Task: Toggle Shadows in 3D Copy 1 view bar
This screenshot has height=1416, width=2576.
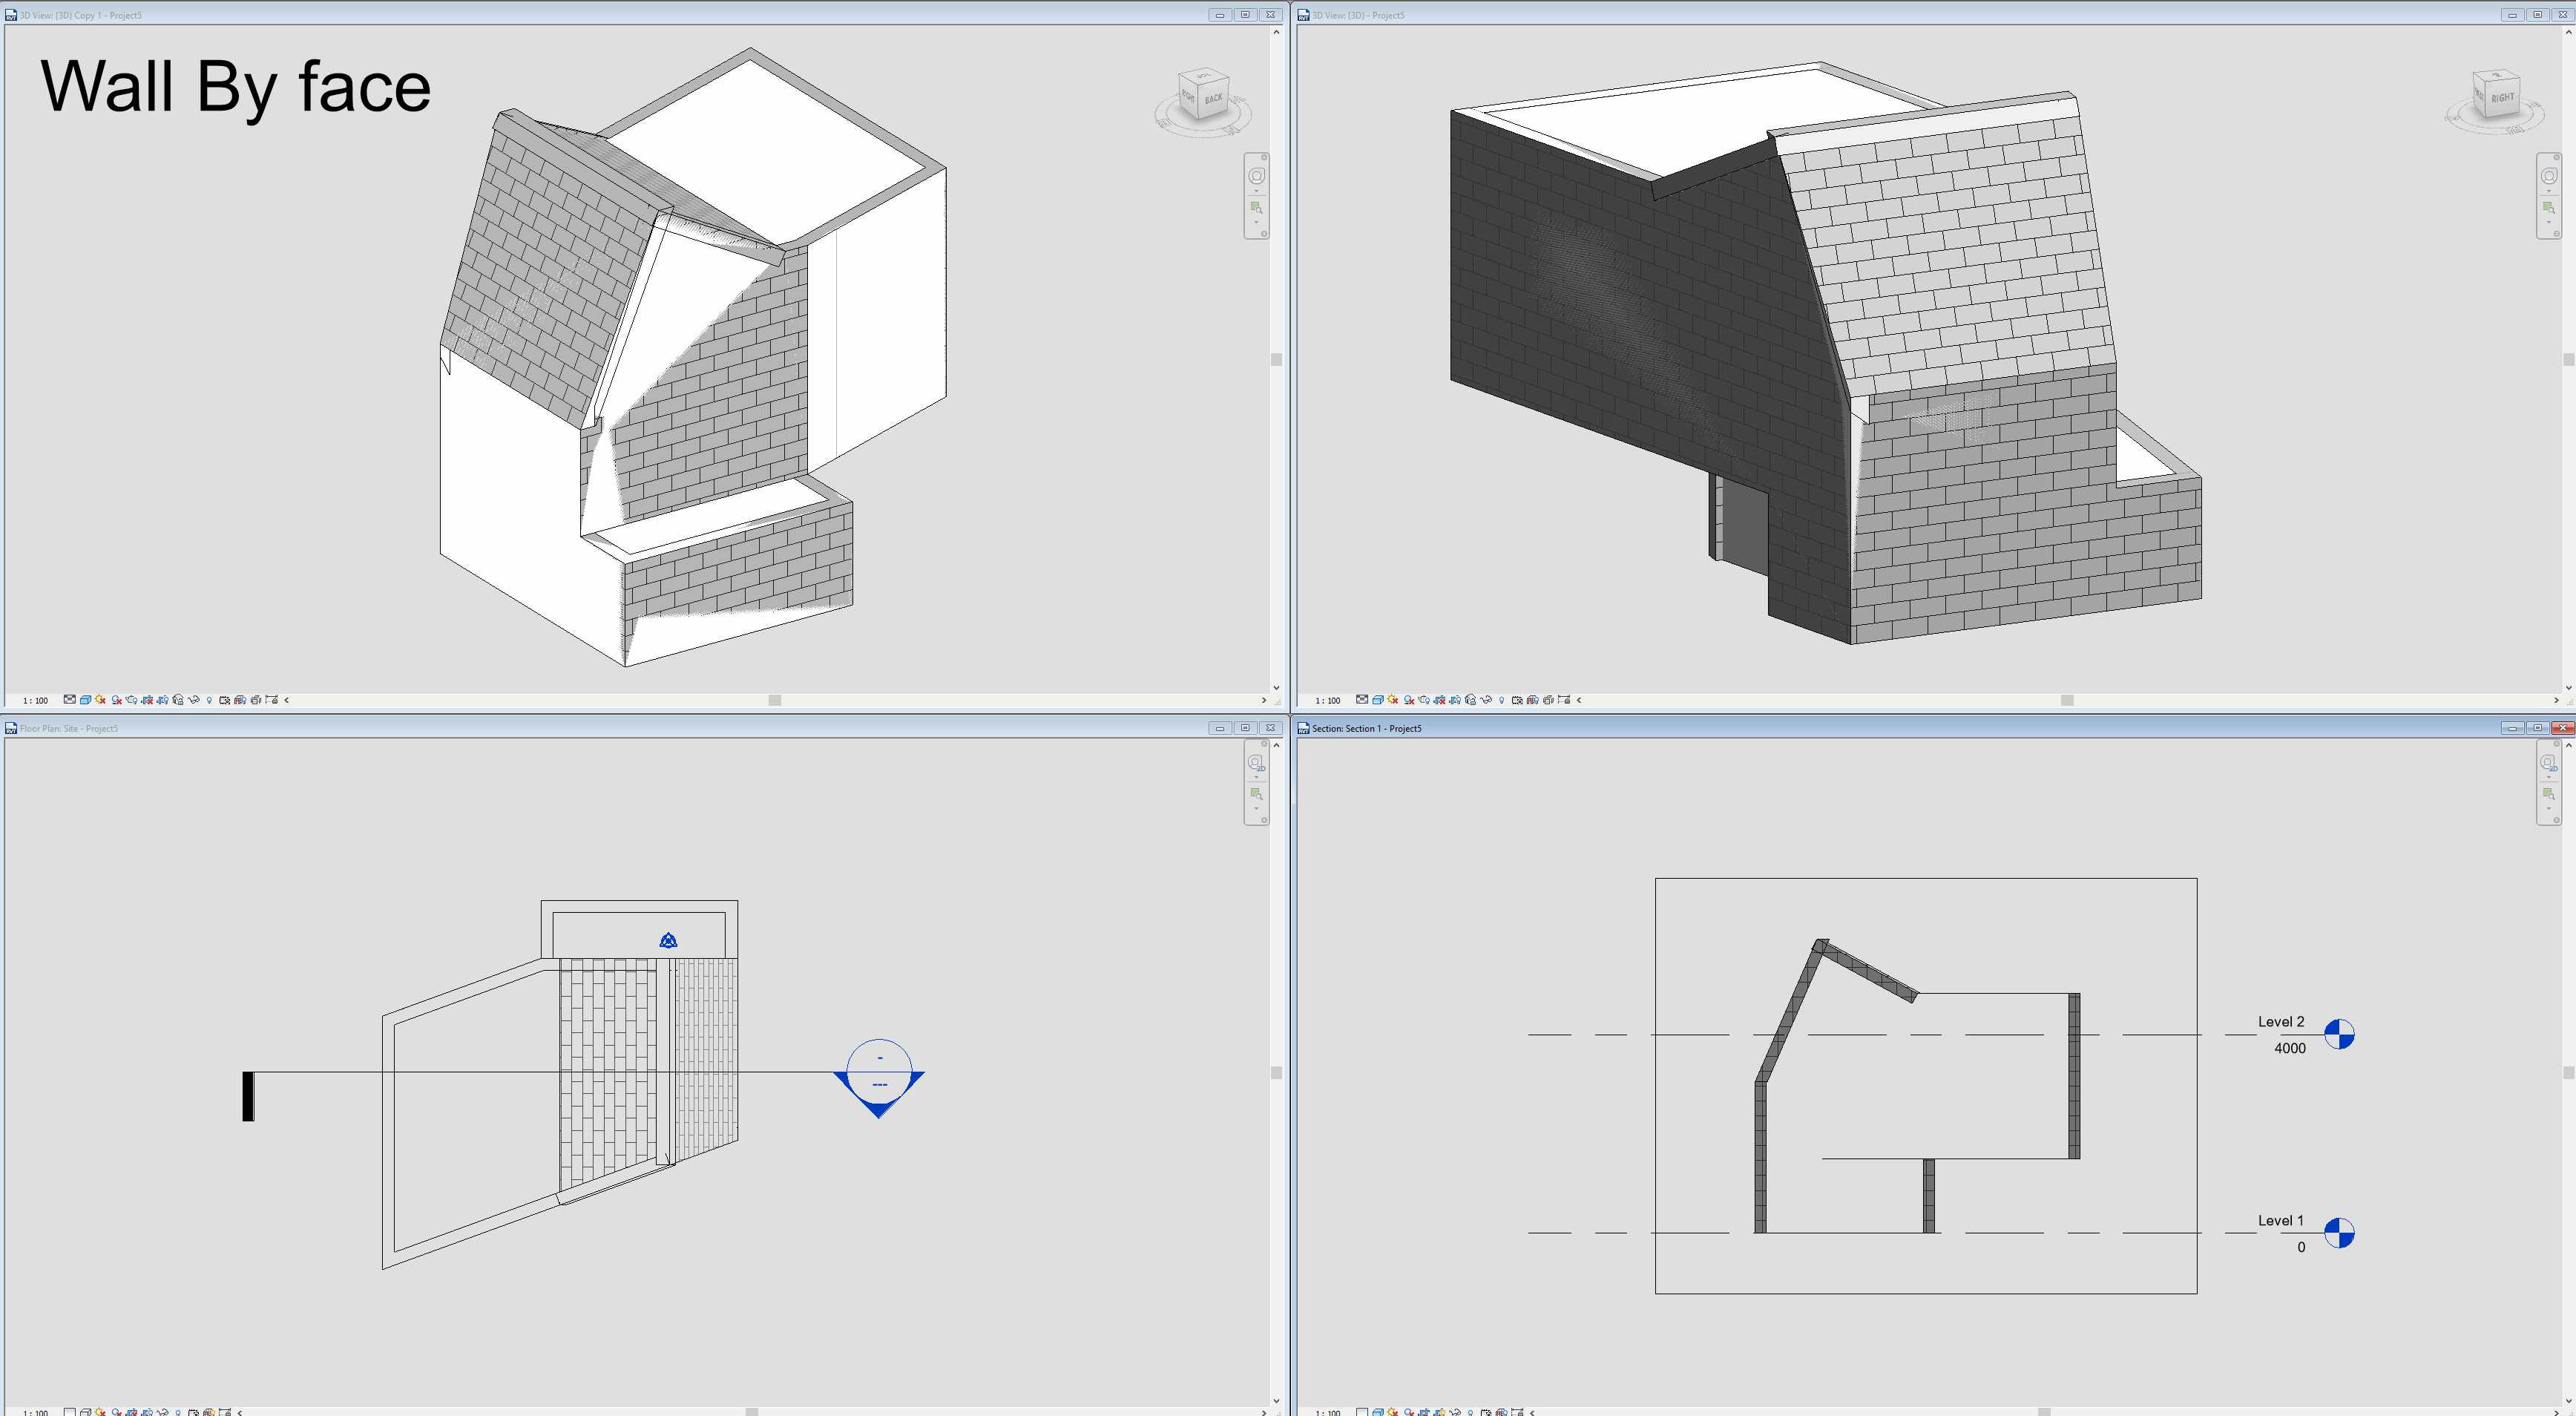Action: tap(116, 700)
